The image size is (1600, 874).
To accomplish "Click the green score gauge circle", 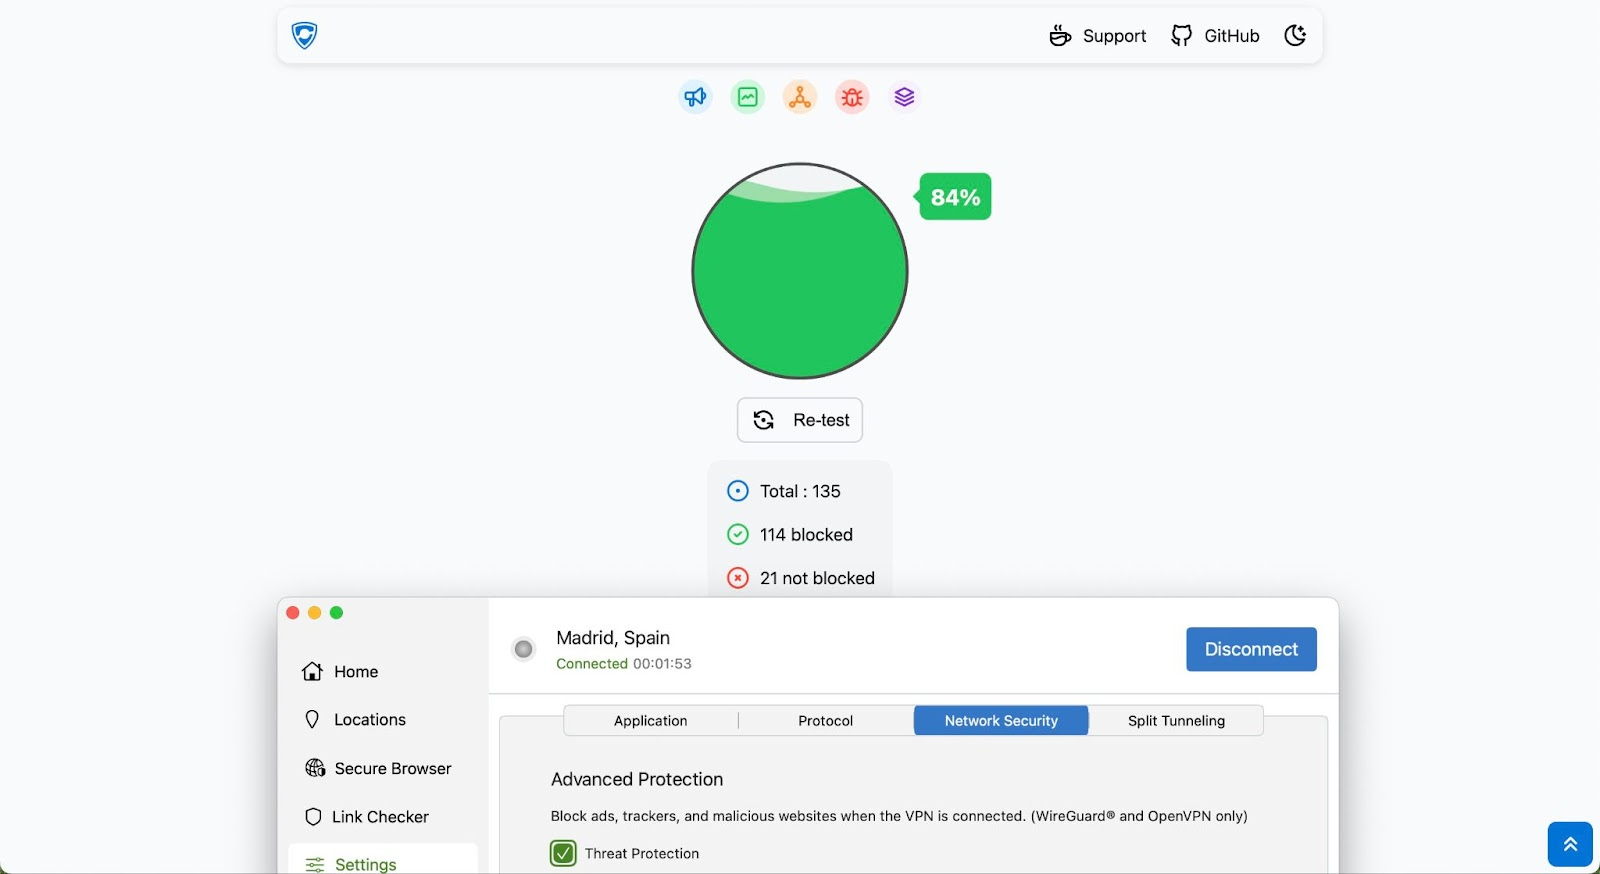I will [800, 271].
